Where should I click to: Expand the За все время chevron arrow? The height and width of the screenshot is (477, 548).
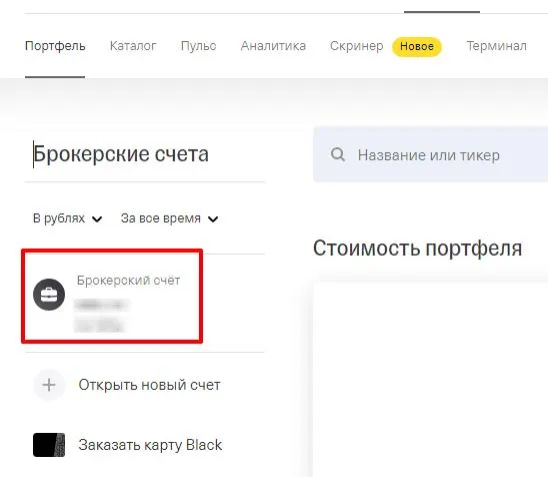tap(213, 219)
